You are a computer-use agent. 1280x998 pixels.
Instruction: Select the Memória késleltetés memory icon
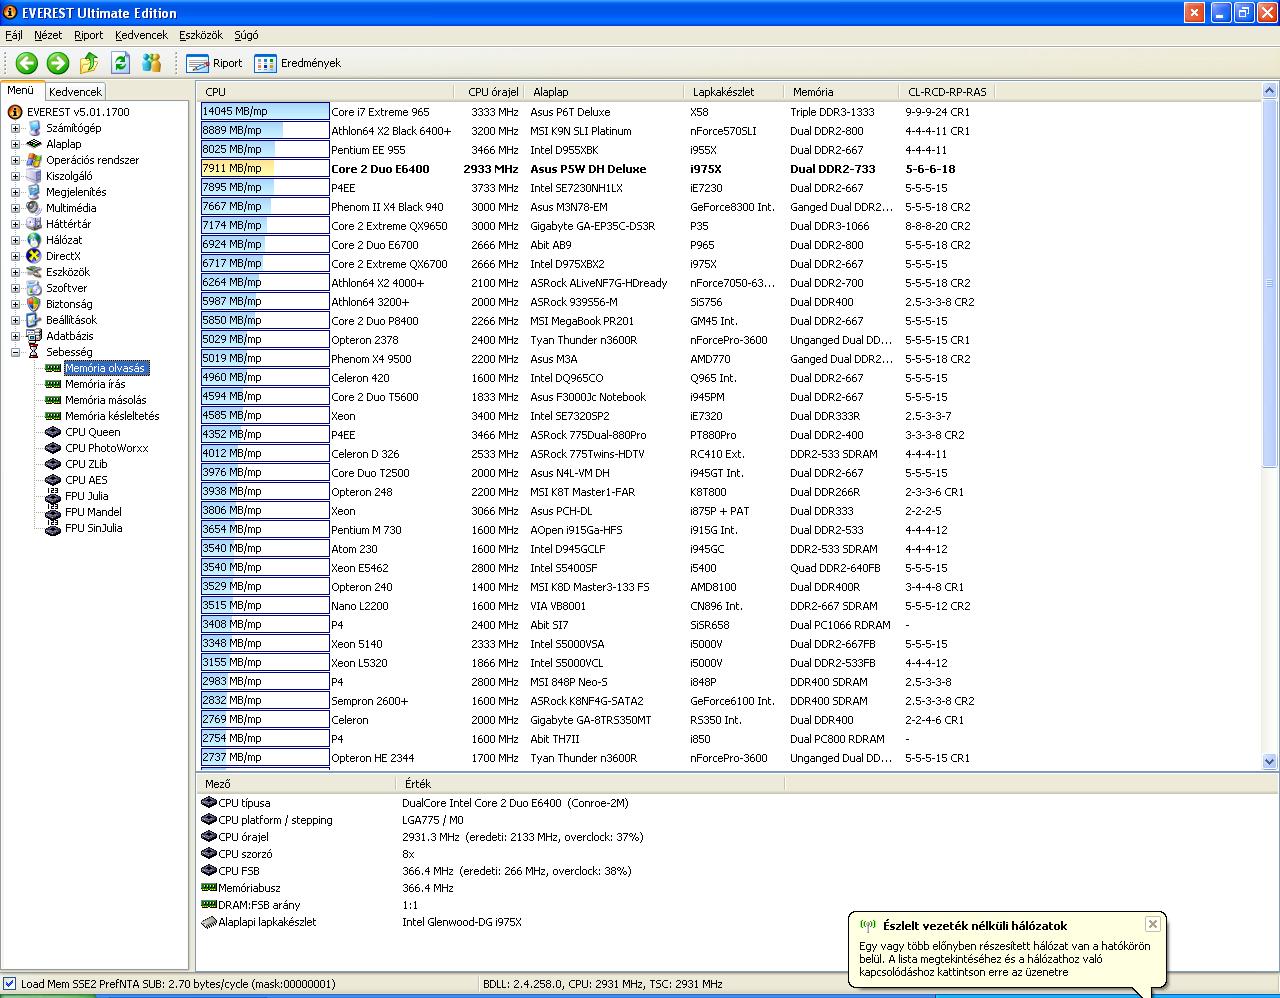[x=53, y=416]
